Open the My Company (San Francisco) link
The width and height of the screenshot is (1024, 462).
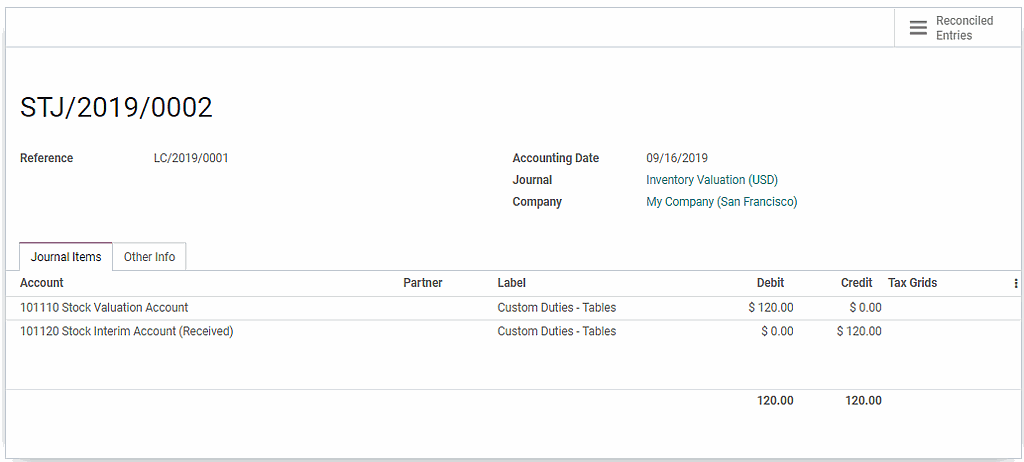click(x=721, y=202)
